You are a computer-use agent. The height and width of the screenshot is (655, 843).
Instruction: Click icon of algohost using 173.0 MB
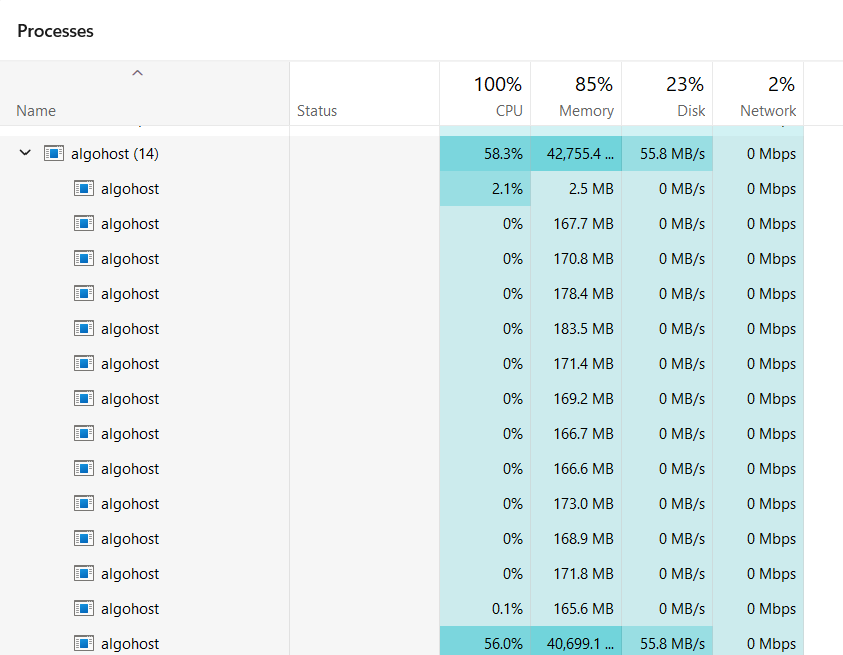[84, 504]
